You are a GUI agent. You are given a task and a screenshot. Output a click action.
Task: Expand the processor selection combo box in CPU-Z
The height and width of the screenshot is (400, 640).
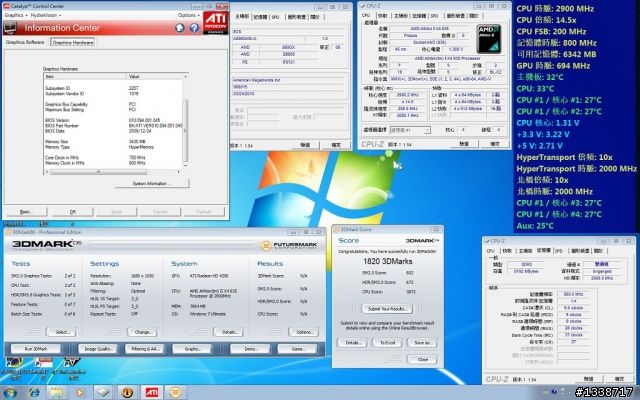point(410,130)
